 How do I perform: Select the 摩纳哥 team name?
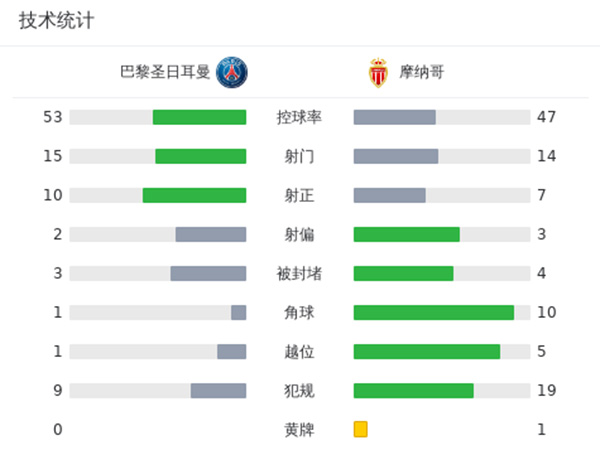[423, 72]
